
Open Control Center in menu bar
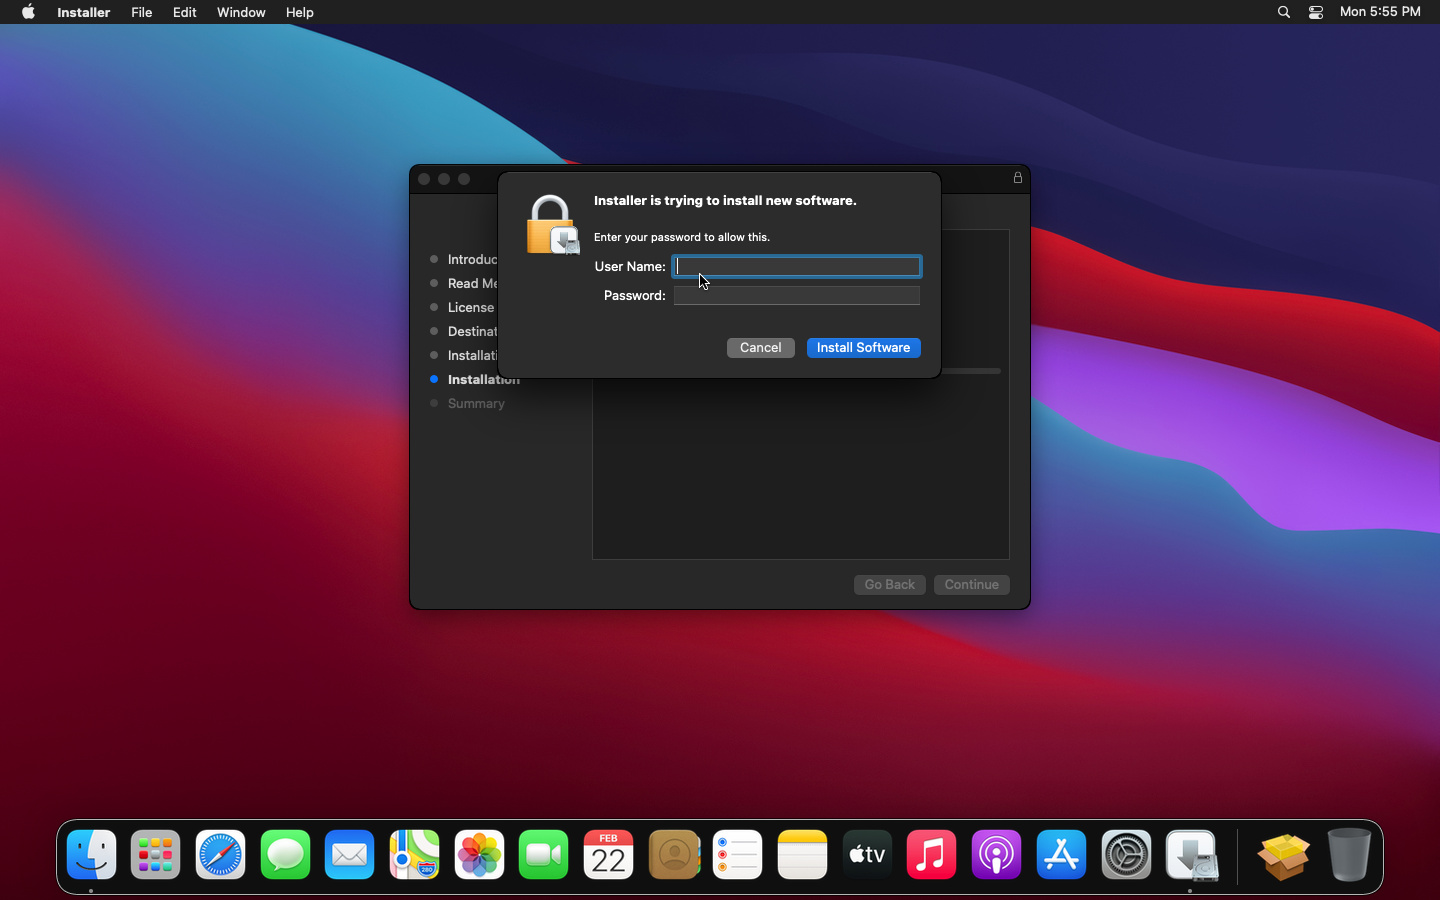pyautogui.click(x=1316, y=12)
